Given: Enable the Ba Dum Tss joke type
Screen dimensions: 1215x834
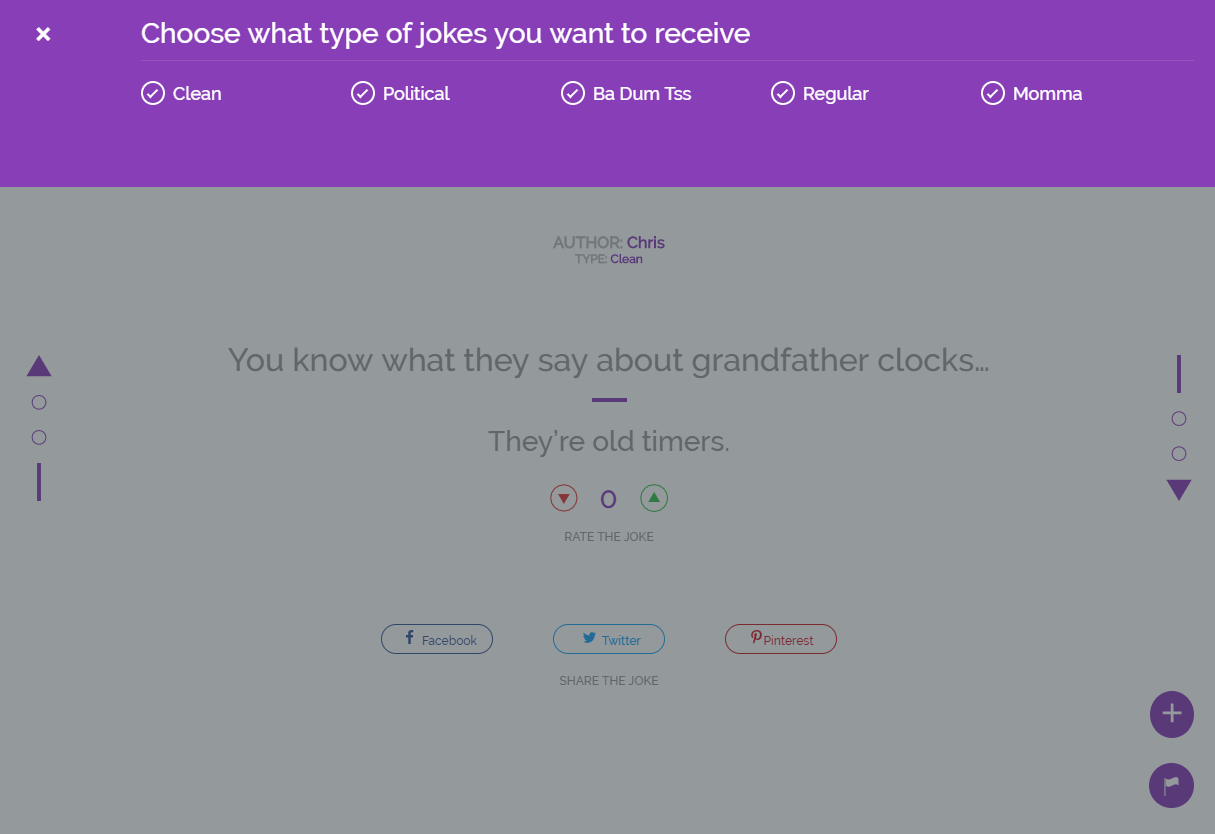Looking at the screenshot, I should tap(572, 92).
